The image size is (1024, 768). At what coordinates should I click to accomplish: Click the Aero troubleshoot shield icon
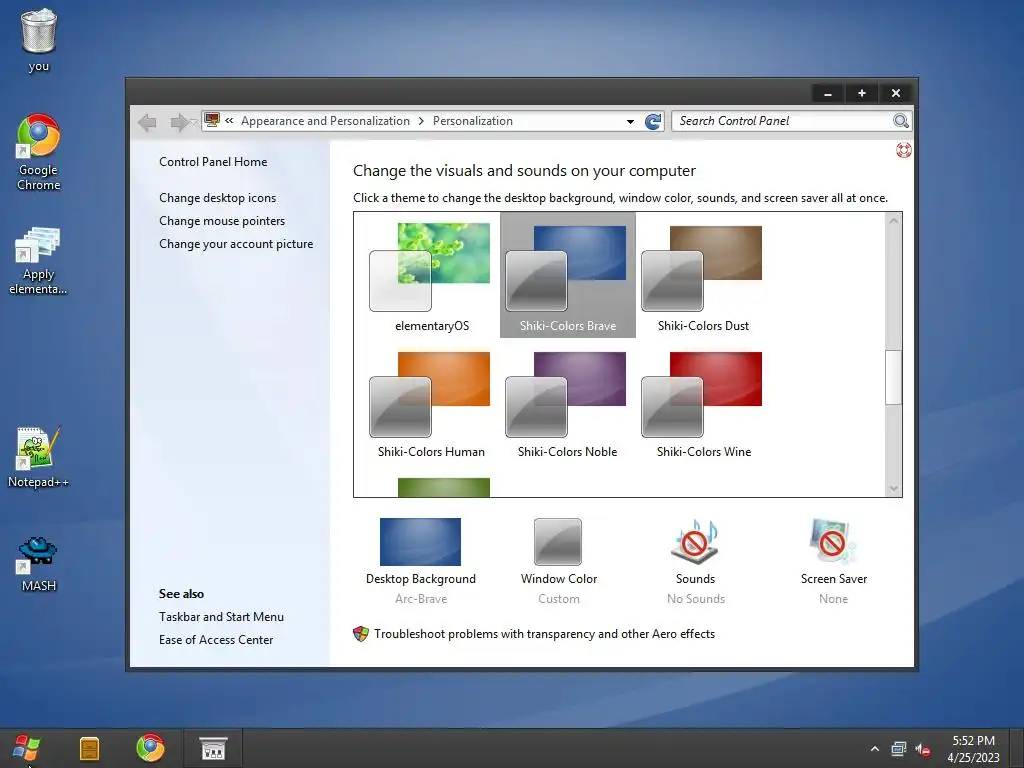point(360,633)
